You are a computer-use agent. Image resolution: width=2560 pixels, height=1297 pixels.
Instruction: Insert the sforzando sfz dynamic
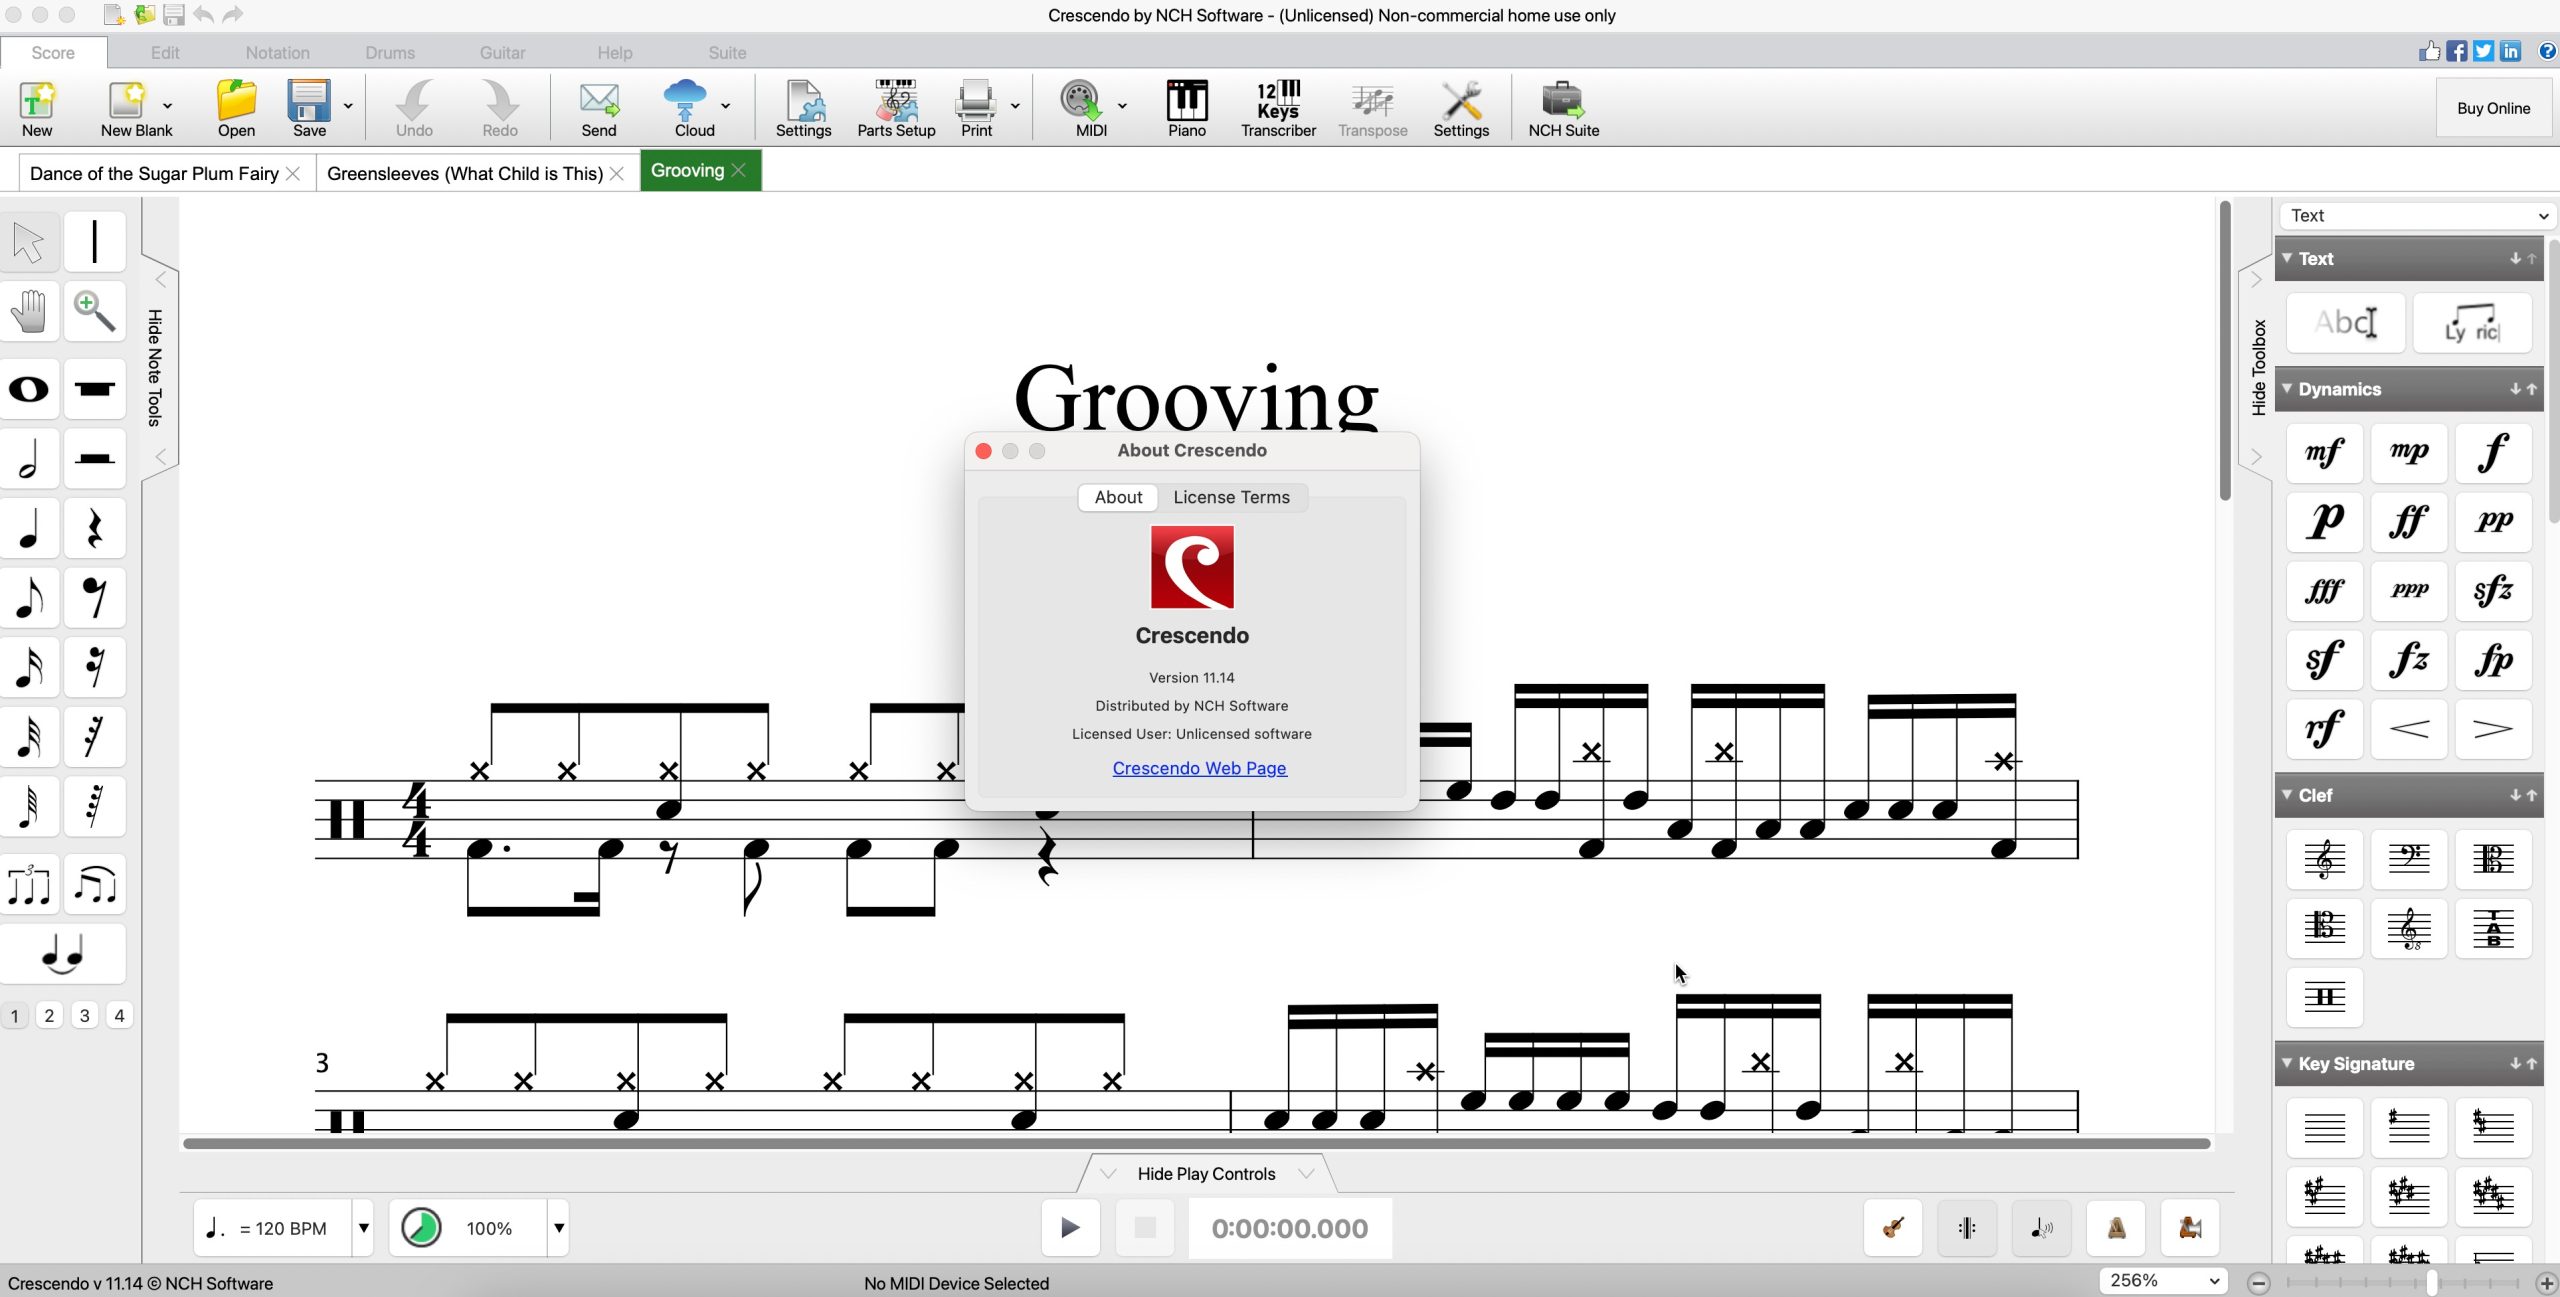2493,590
